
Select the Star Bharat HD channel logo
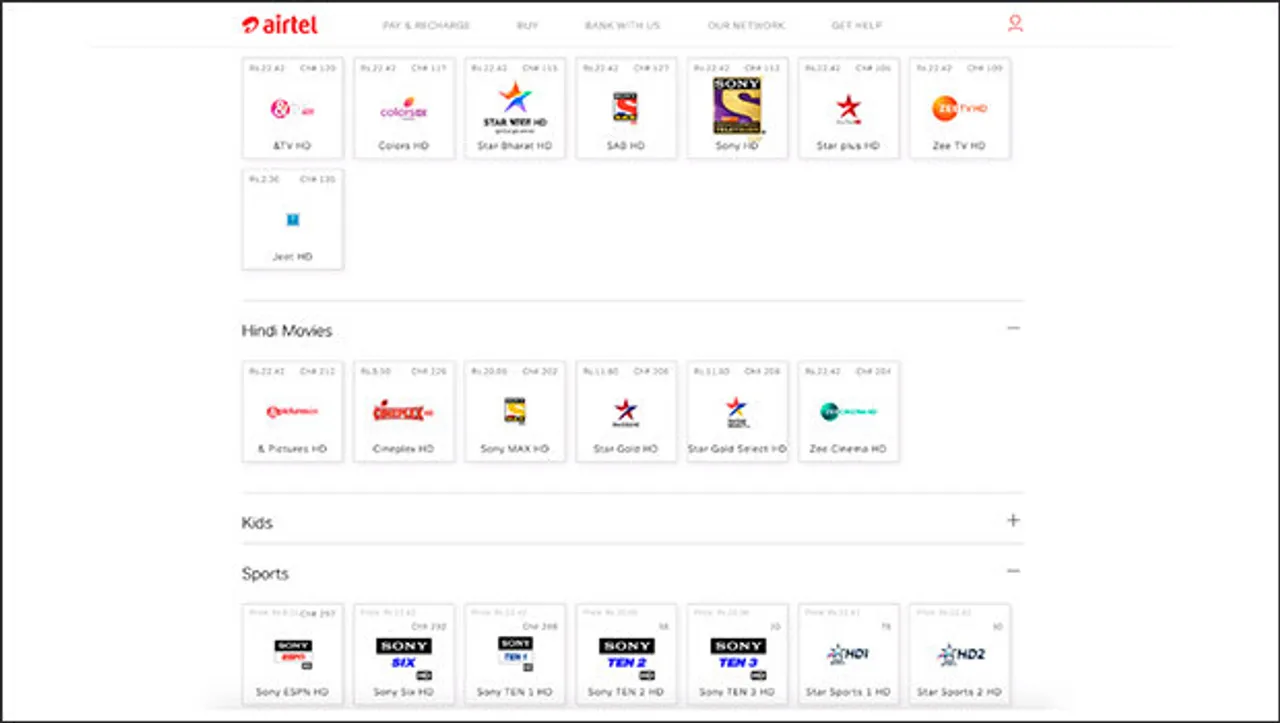point(515,107)
